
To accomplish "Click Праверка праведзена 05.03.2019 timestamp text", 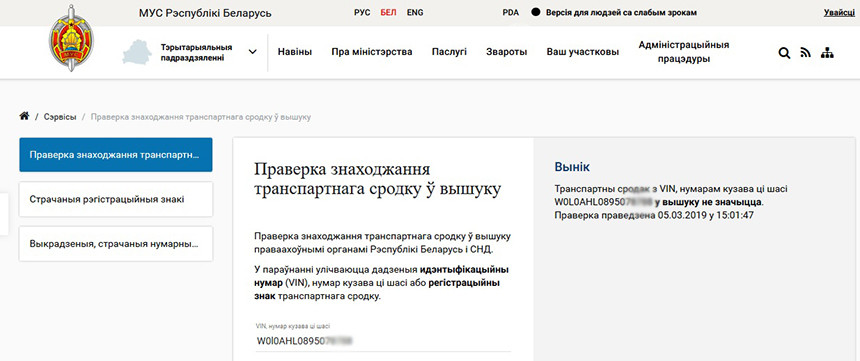I will point(654,216).
